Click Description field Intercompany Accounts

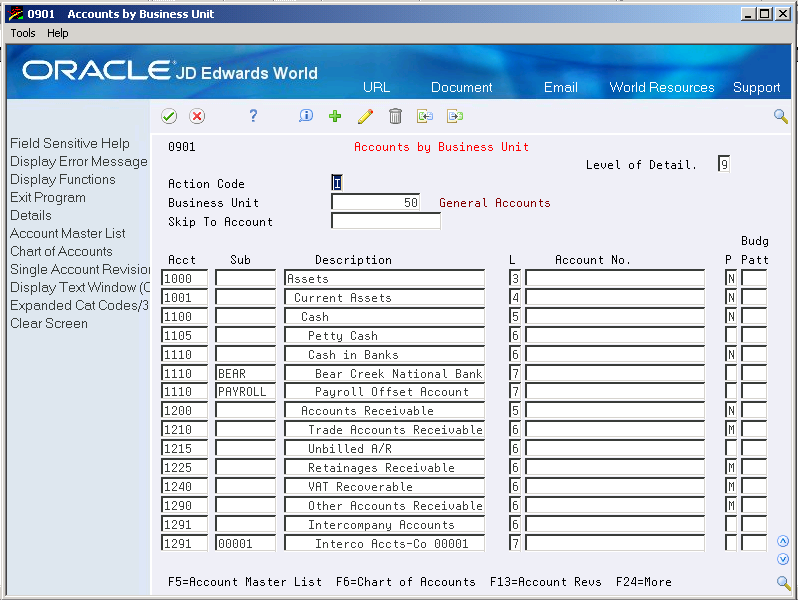pos(384,524)
